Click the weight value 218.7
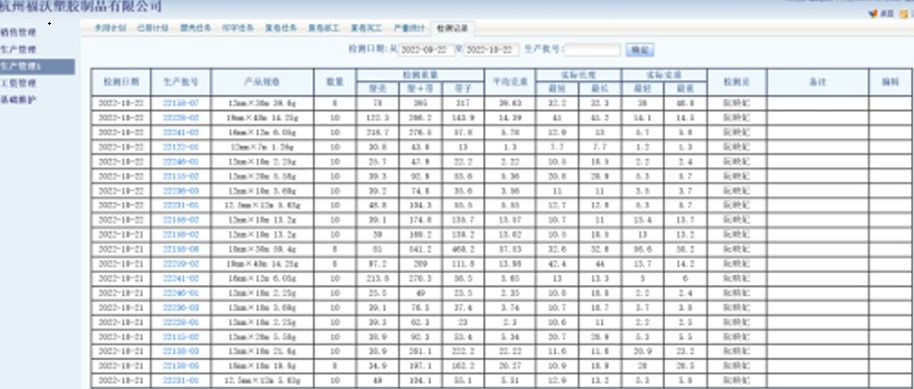Viewport: 914px width, 389px height. click(377, 132)
